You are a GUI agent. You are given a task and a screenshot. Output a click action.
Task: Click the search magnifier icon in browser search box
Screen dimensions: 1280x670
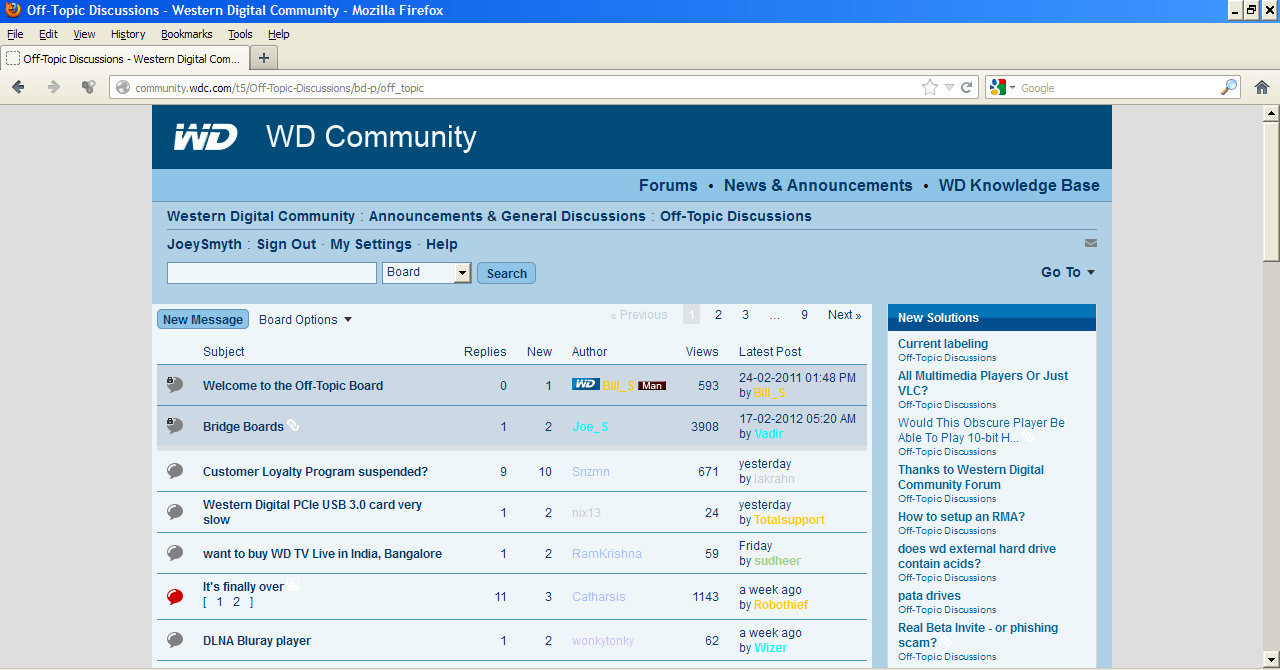pyautogui.click(x=1229, y=87)
